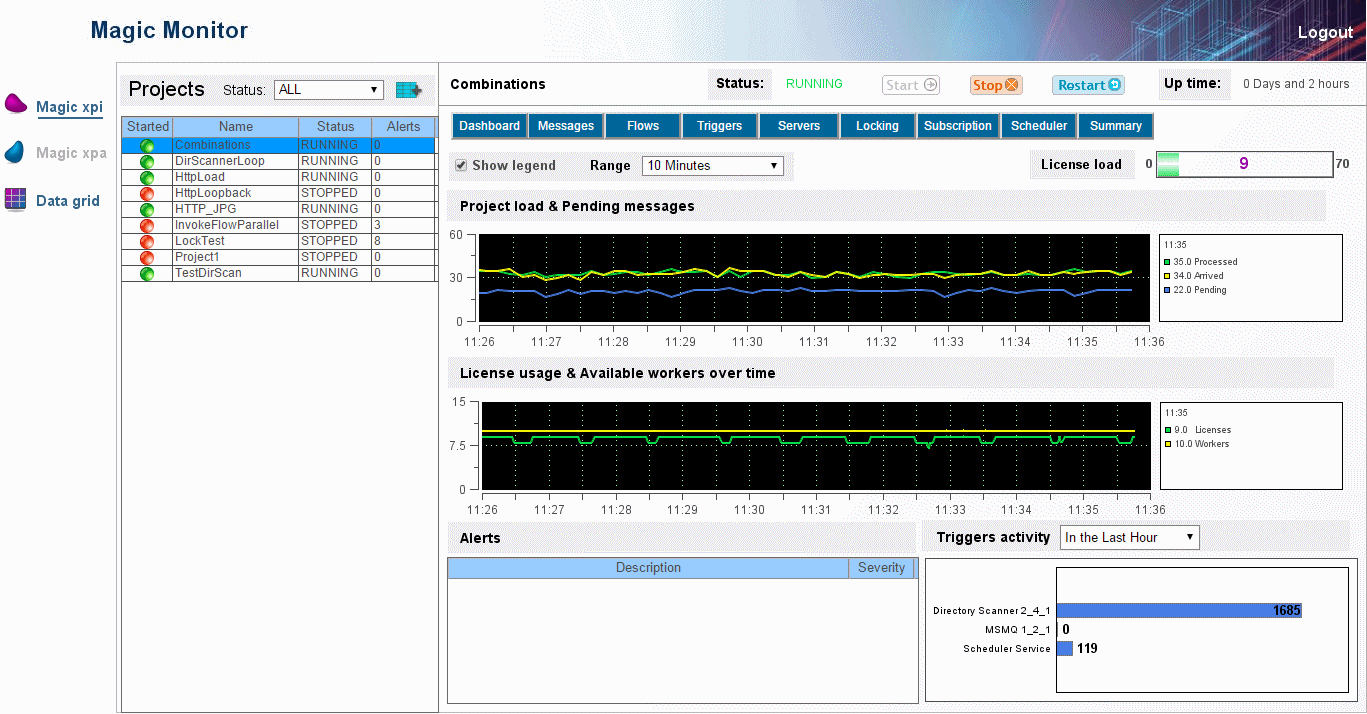Sort projects by the Status column header
1367x714 pixels.
(335, 127)
